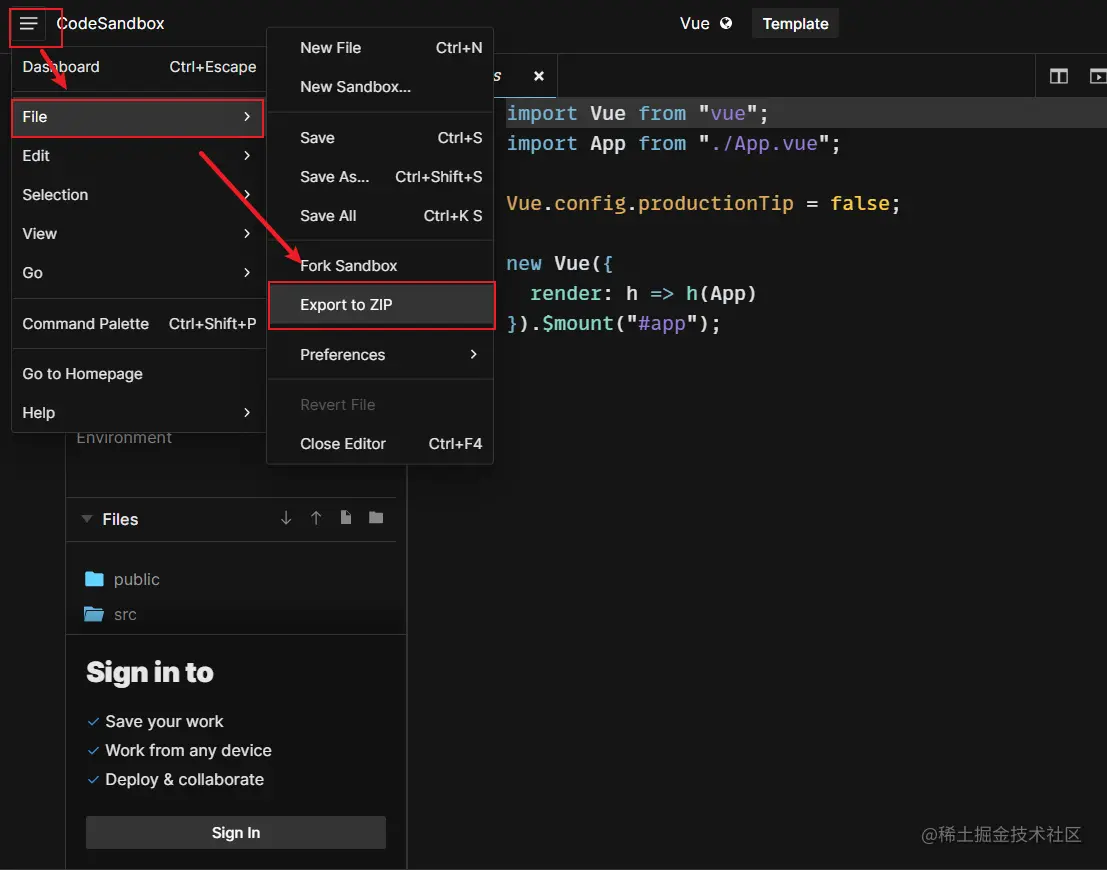Click the import App code line
The width and height of the screenshot is (1107, 870).
[673, 143]
